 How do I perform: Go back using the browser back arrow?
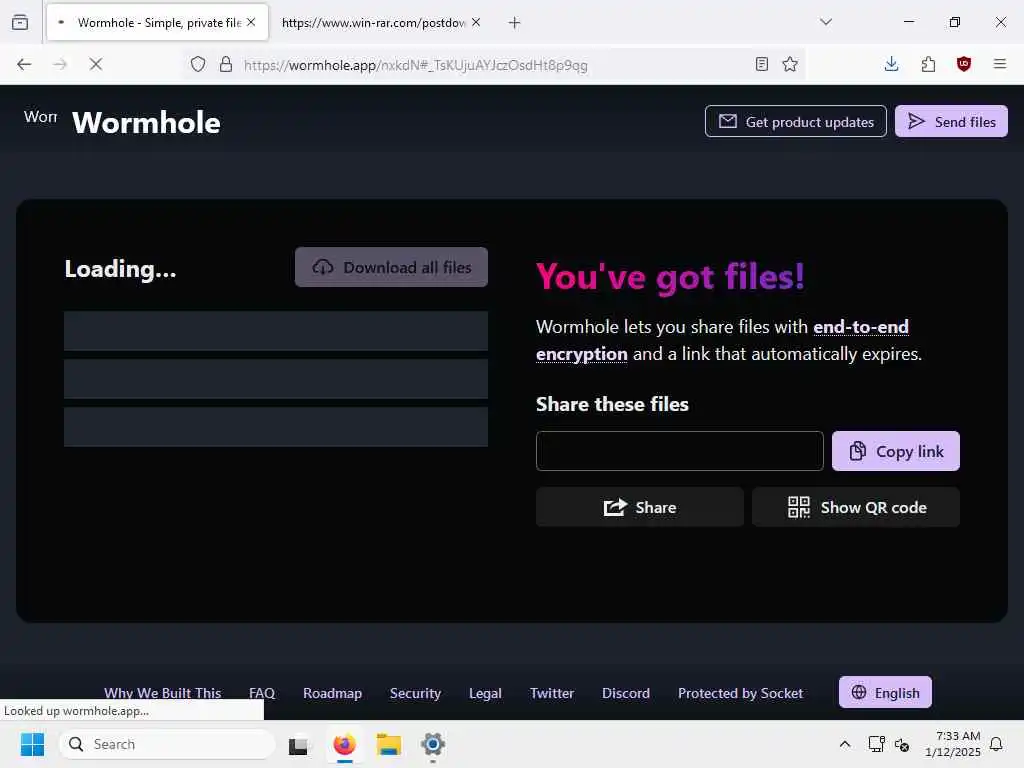[24, 64]
